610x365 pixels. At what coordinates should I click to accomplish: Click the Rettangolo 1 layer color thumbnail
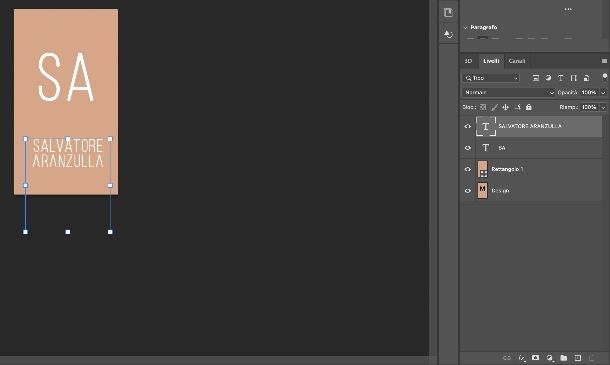coord(482,169)
